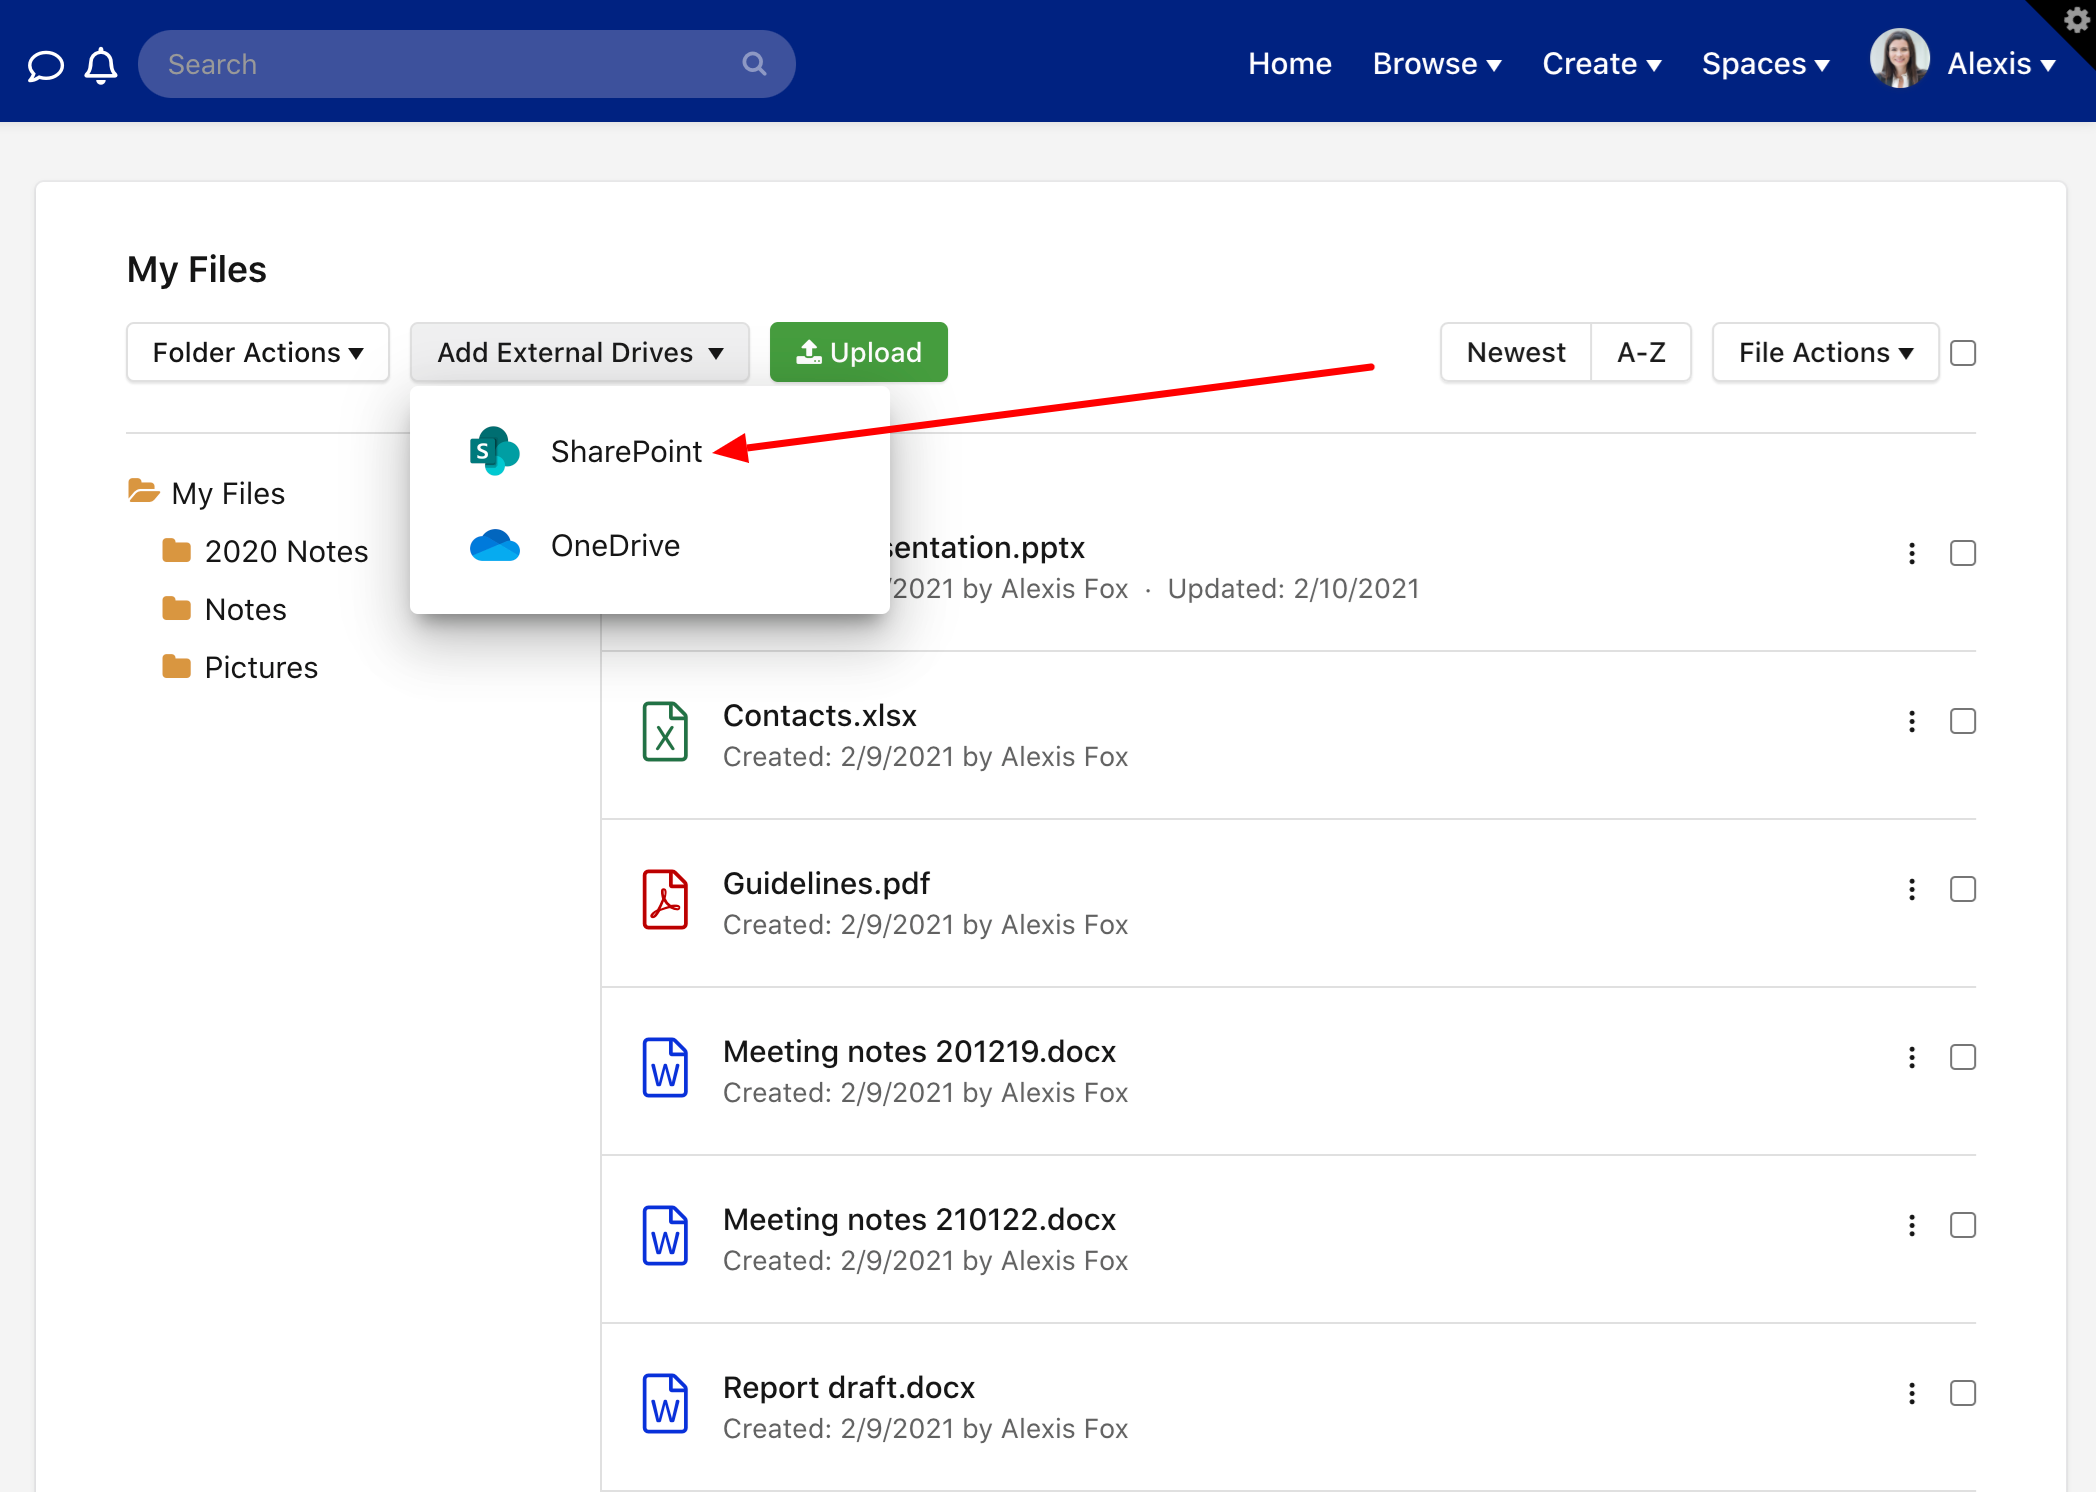Viewport: 2096px width, 1492px height.
Task: Open the settings gear in corner
Action: tap(2076, 19)
